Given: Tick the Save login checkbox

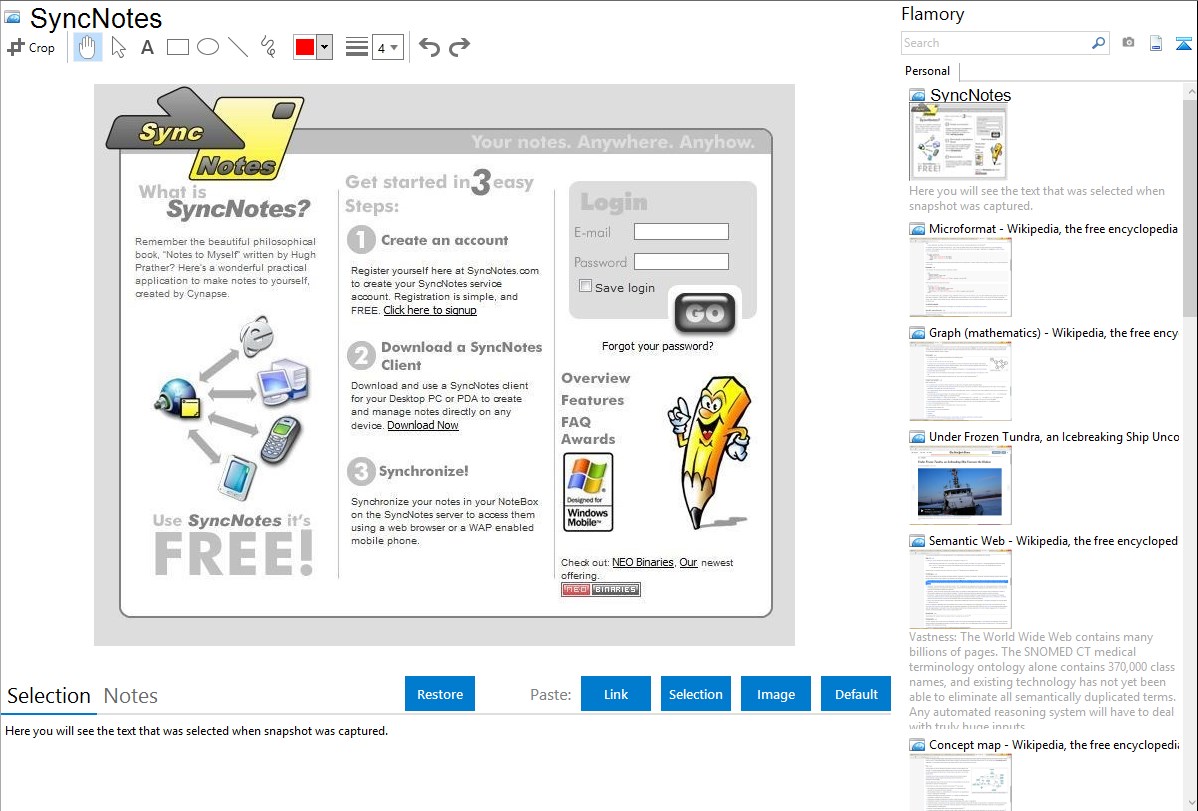Looking at the screenshot, I should pos(586,286).
